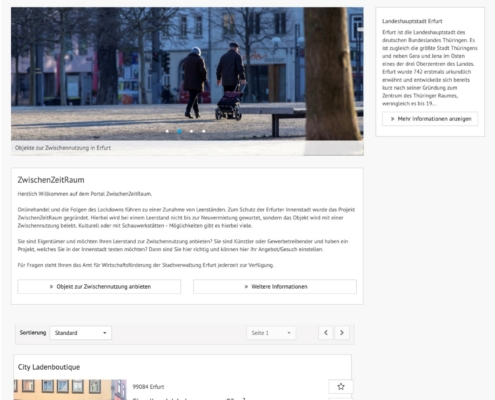This screenshot has width=495, height=400.
Task: Click the ZwischenZeitRaum heading
Action: (x=51, y=180)
